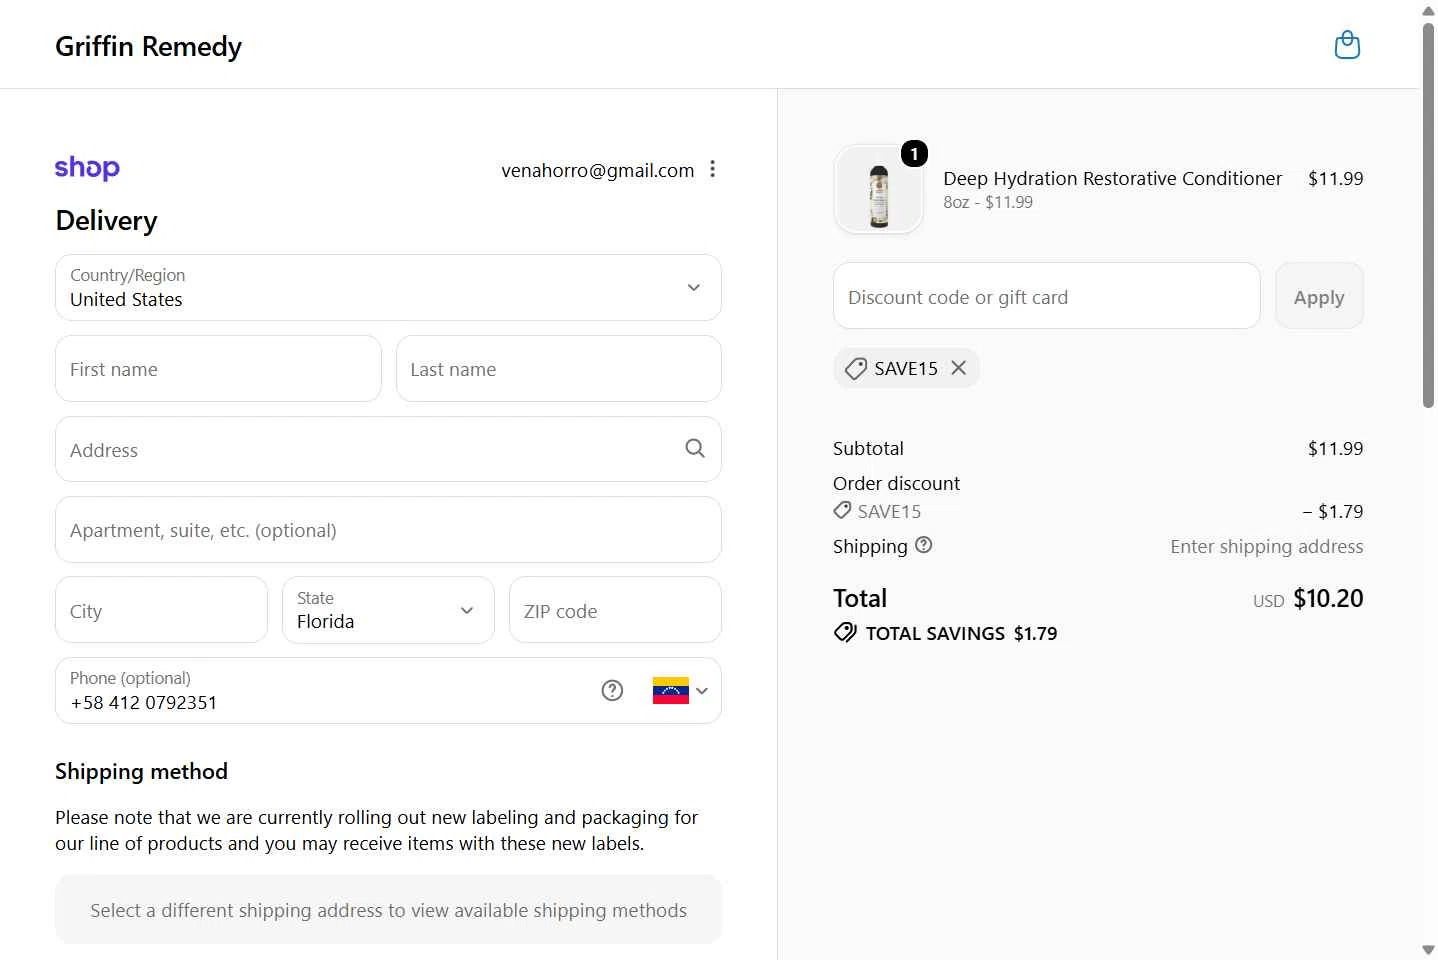Expand the State dropdown

(x=388, y=610)
